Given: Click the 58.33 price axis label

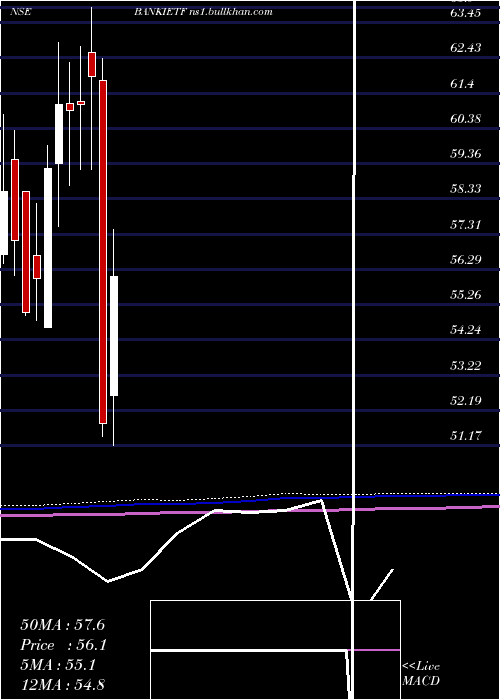Looking at the screenshot, I should tap(466, 189).
